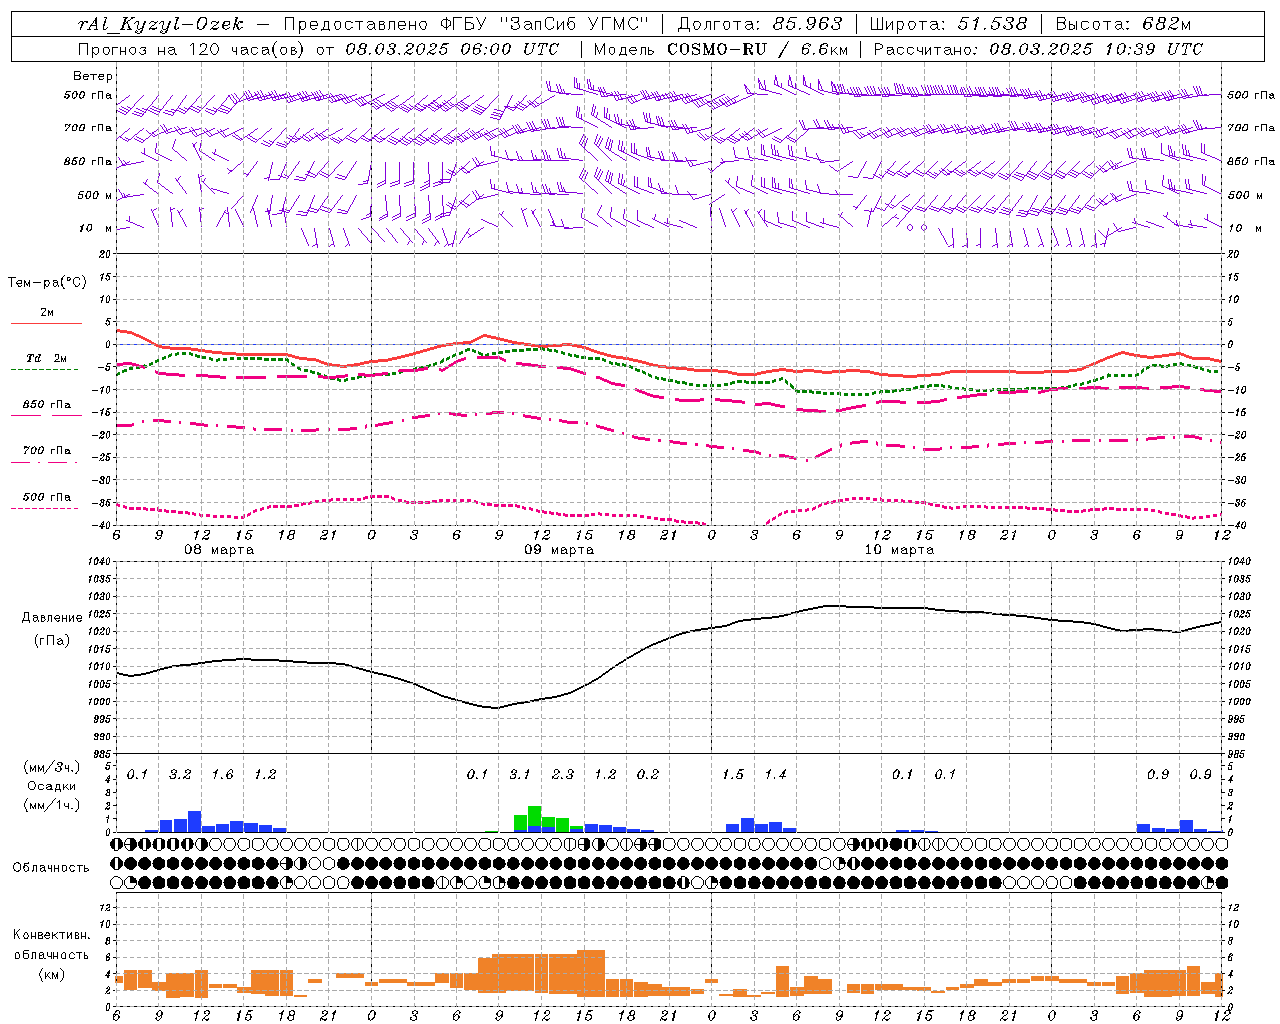Click the station name rAl_Kyzyl-Ozek
1280x1024 pixels.
pyautogui.click(x=161, y=25)
